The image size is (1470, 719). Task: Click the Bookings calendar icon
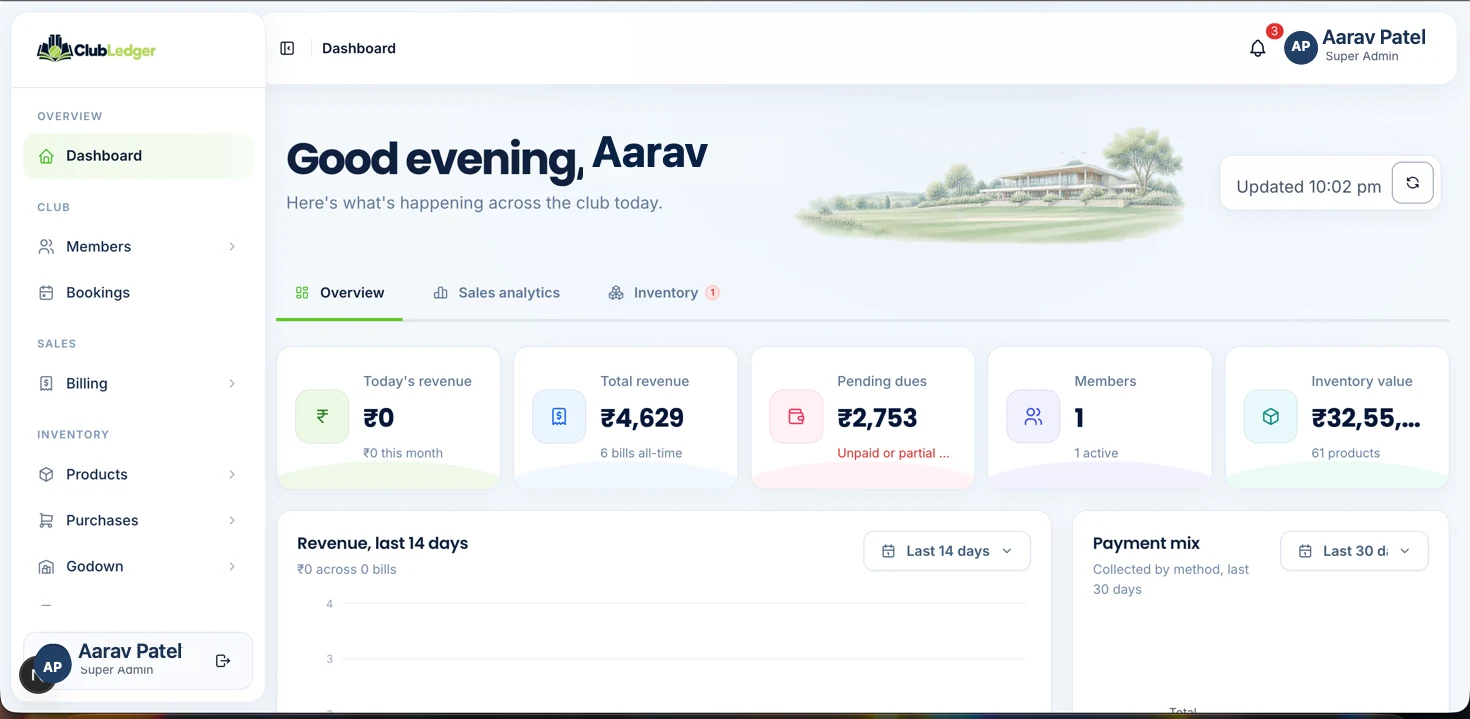click(x=46, y=293)
